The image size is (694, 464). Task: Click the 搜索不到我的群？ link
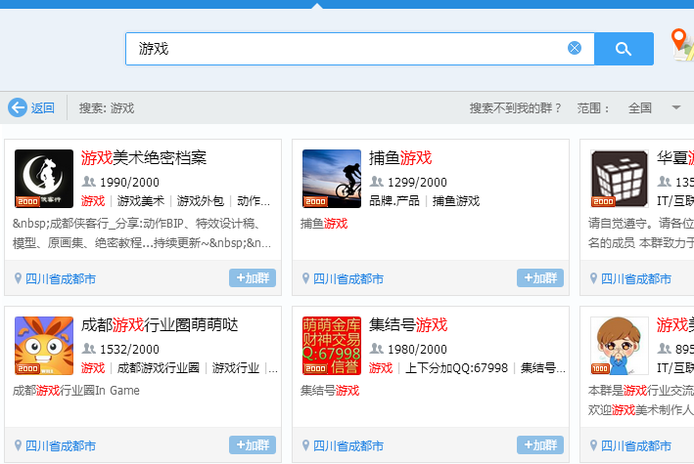click(x=516, y=108)
